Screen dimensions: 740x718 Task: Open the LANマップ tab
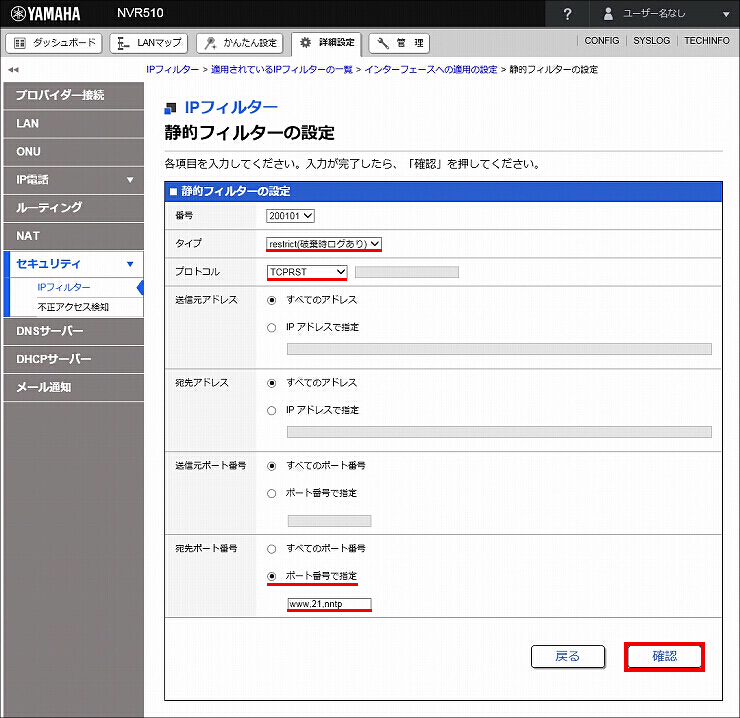click(149, 43)
